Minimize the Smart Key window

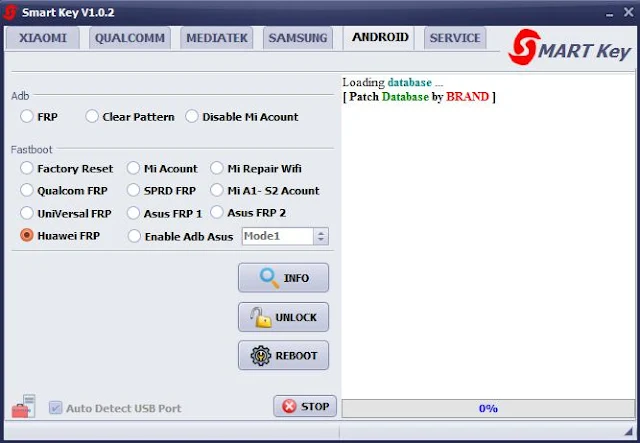[609, 13]
